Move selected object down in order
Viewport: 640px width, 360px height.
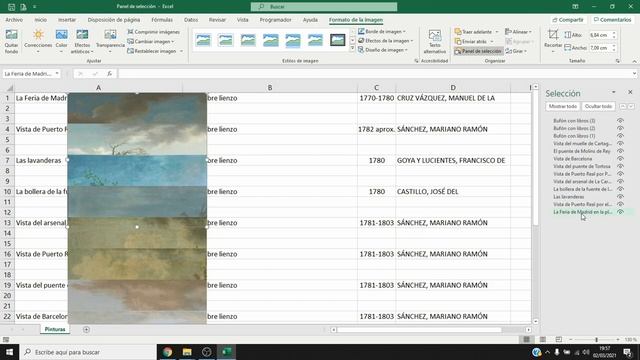631,106
